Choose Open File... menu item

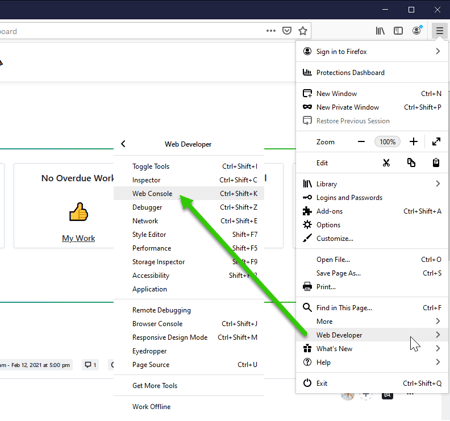372,259
